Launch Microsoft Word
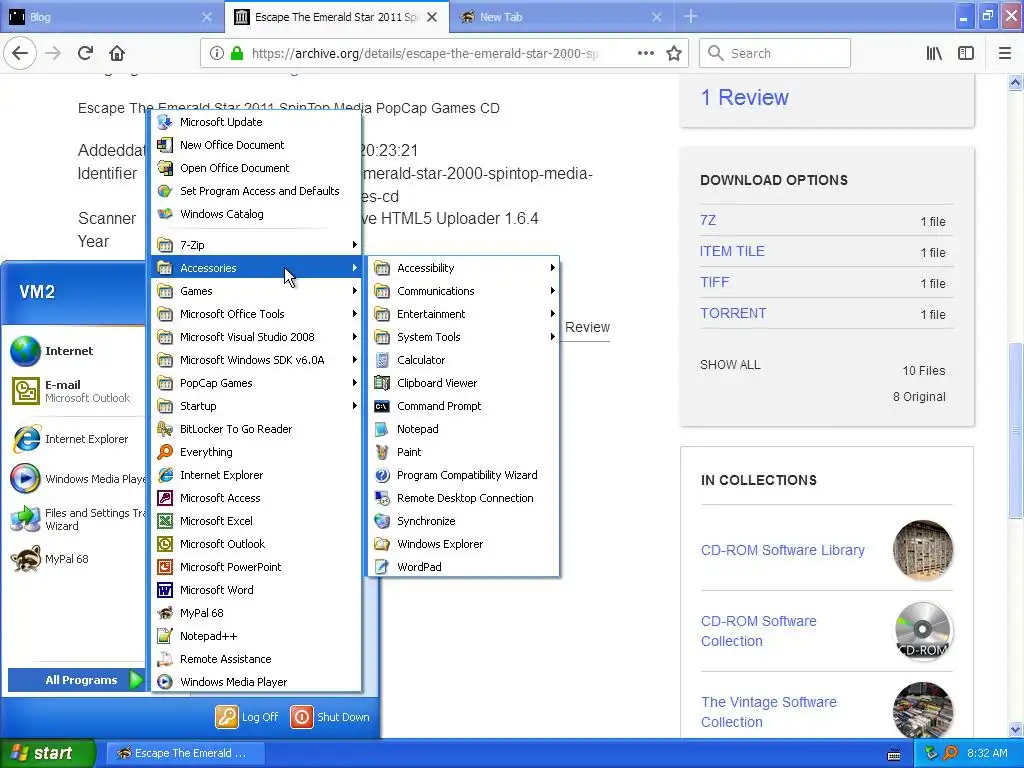The image size is (1024, 768). point(256,590)
